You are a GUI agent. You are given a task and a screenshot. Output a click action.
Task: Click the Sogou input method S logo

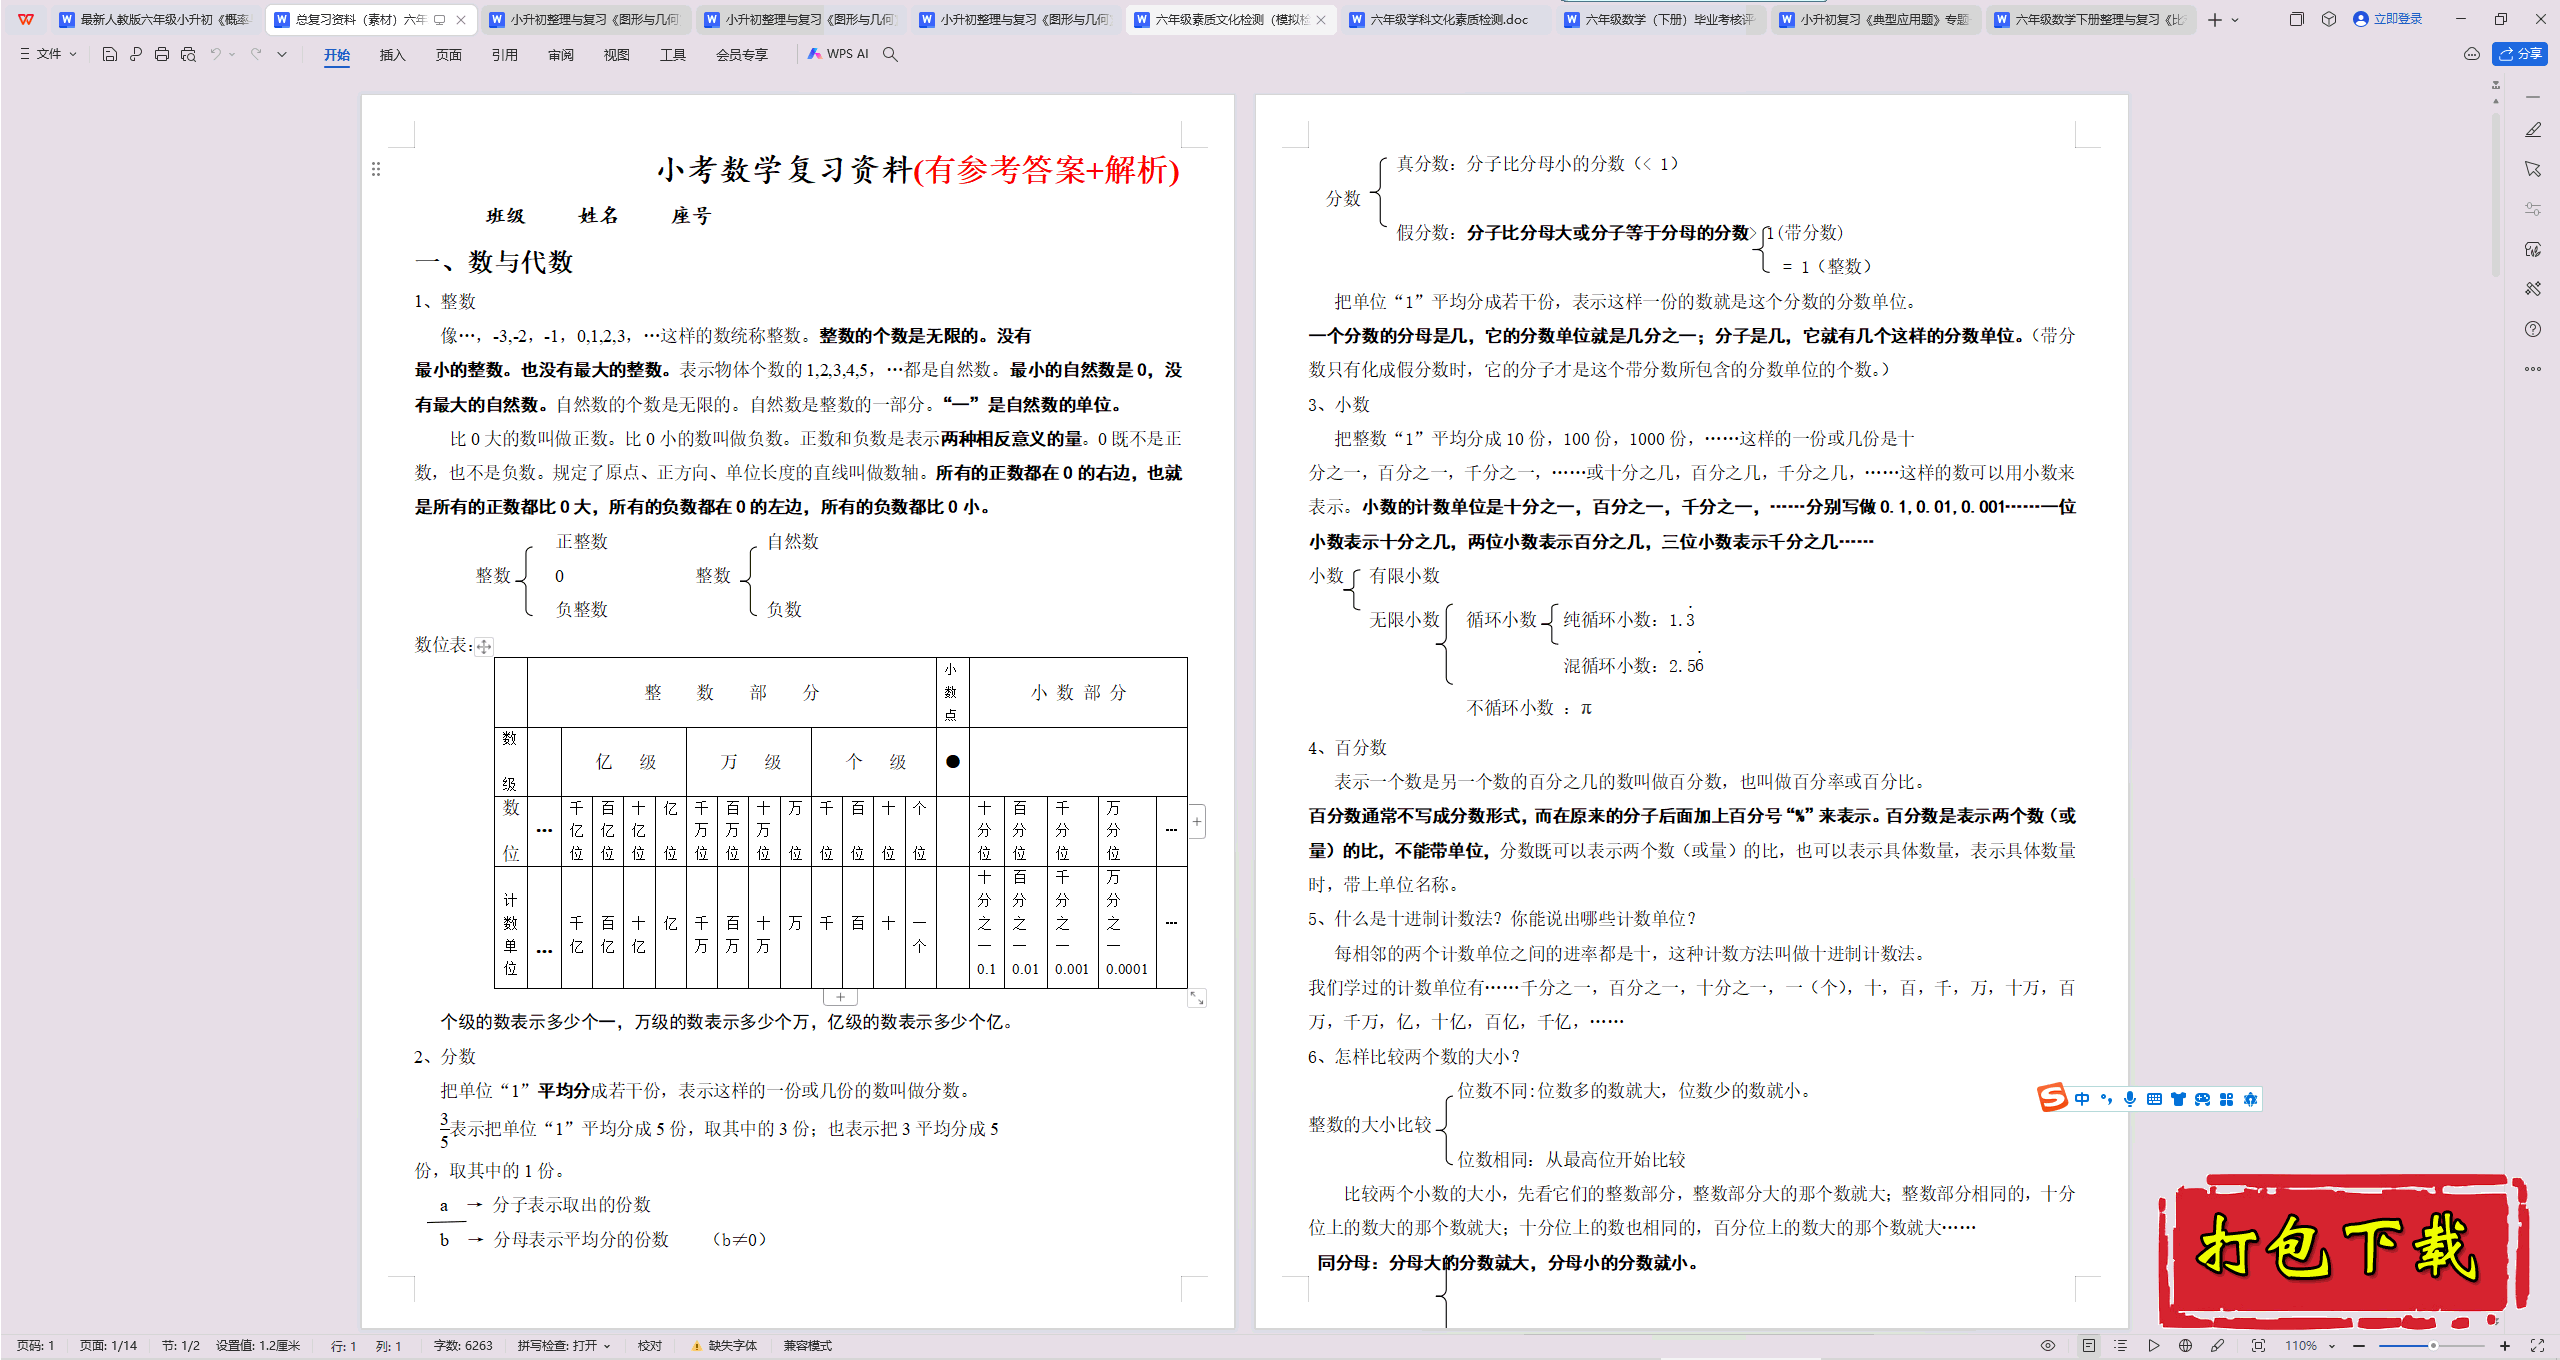point(2053,1098)
